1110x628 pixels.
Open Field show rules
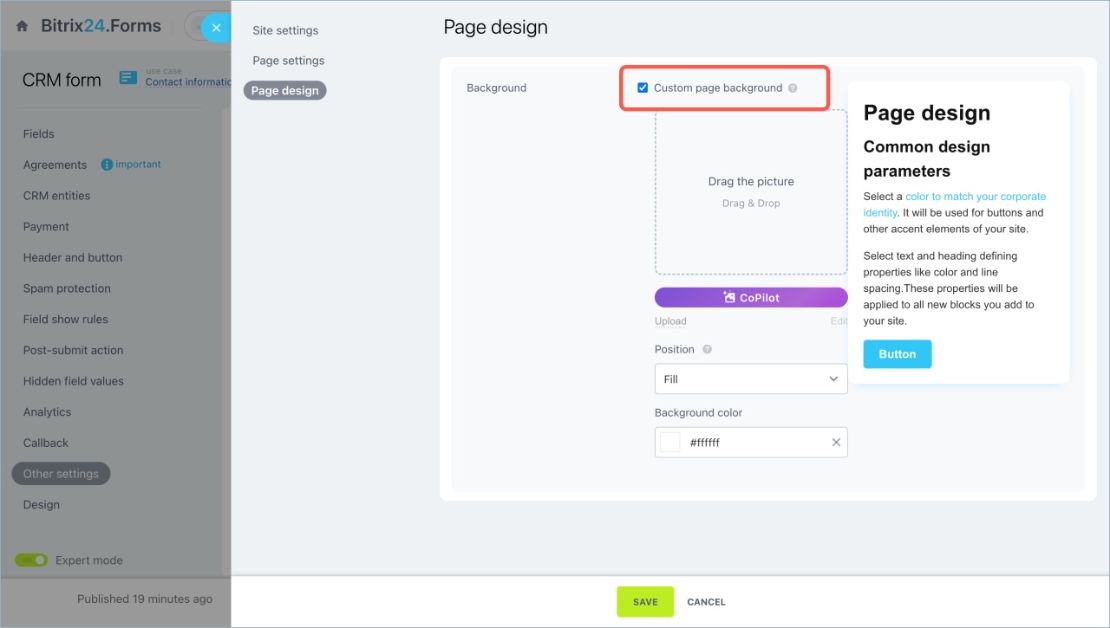click(x=65, y=319)
